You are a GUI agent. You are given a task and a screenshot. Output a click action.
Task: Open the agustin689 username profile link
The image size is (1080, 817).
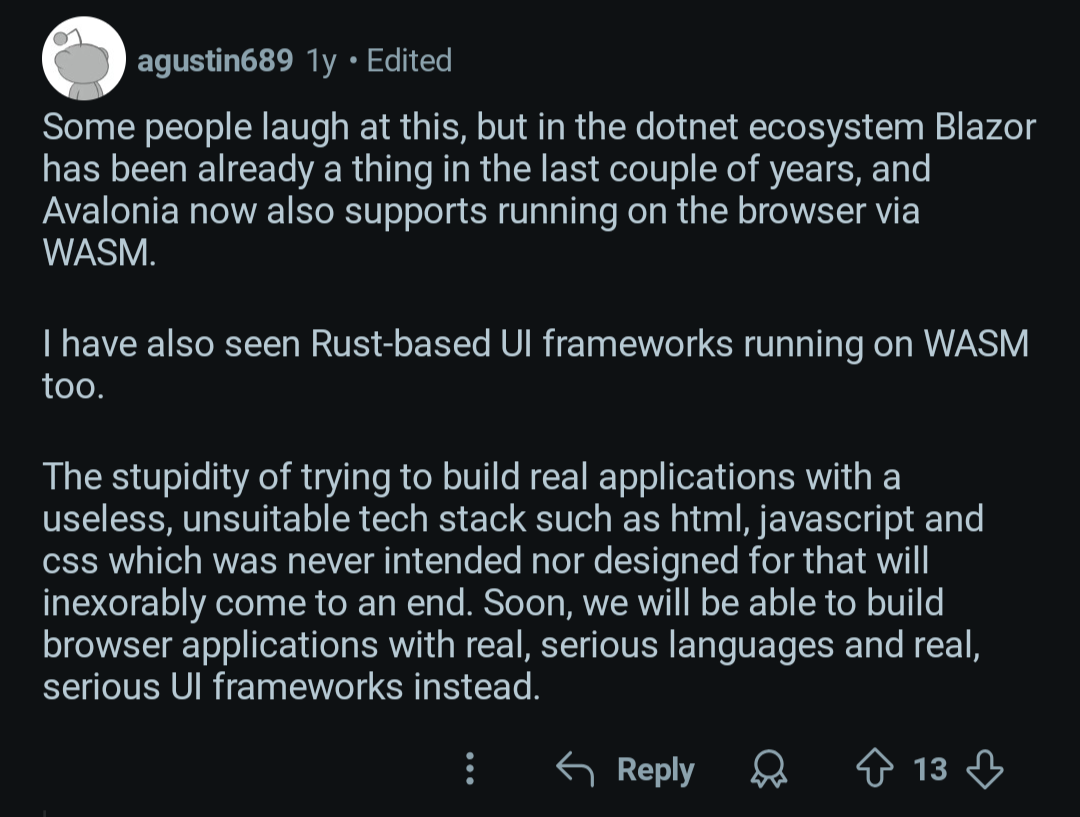215,61
